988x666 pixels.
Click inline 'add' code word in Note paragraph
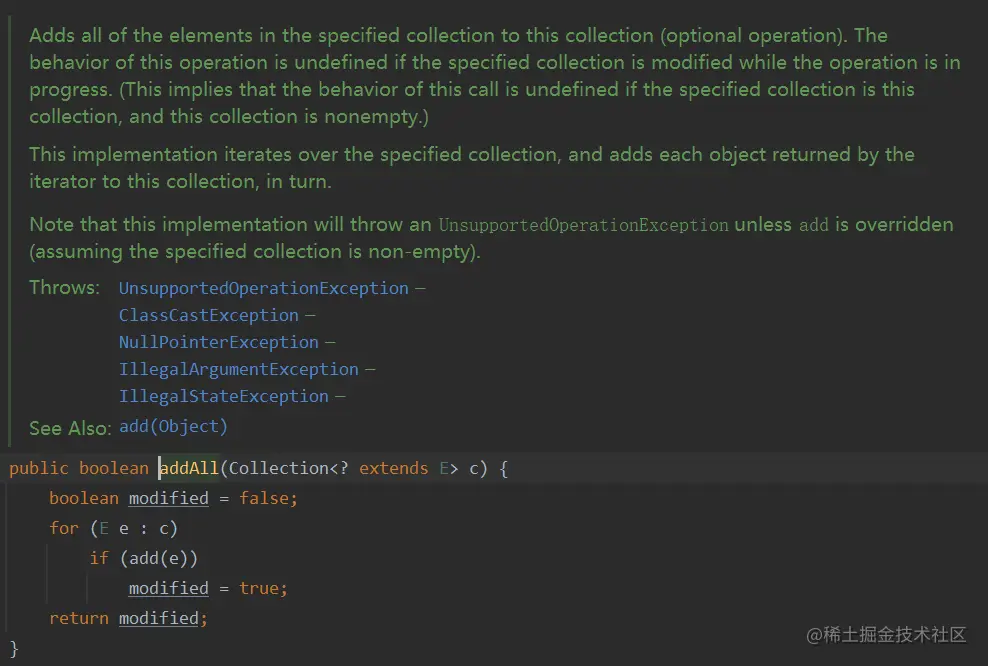click(813, 225)
